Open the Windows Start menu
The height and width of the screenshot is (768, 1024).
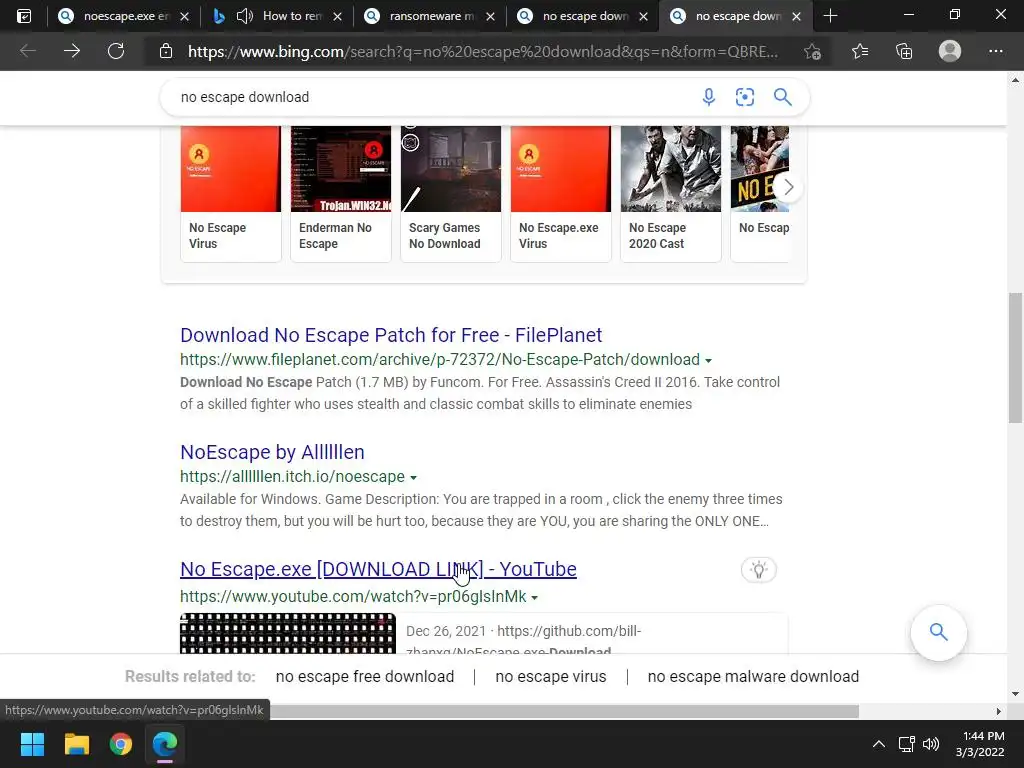(32, 744)
